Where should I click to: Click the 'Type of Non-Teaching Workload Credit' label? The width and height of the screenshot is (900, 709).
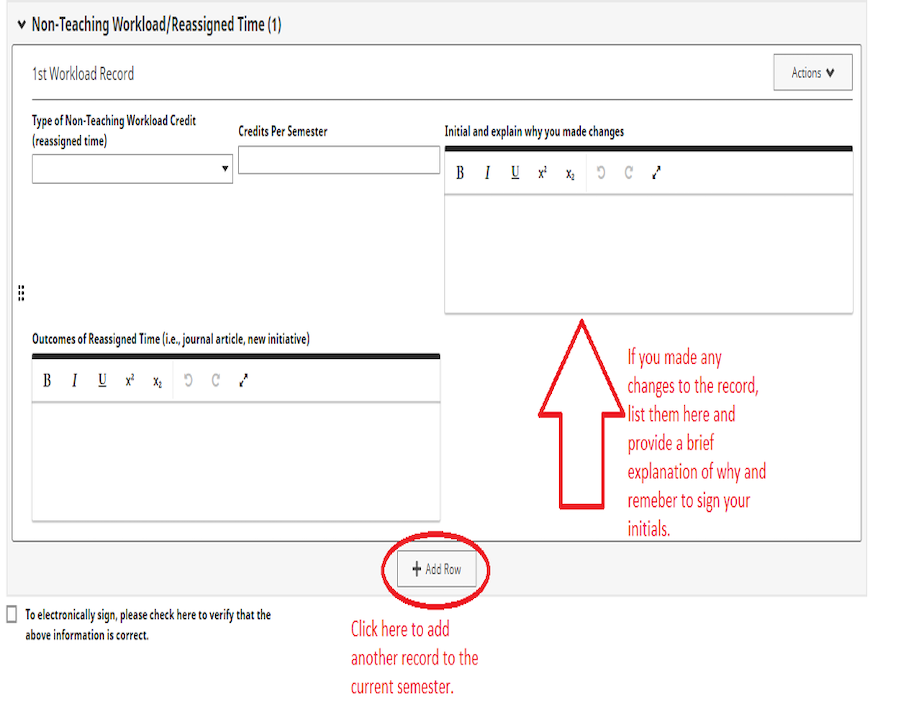coord(114,130)
